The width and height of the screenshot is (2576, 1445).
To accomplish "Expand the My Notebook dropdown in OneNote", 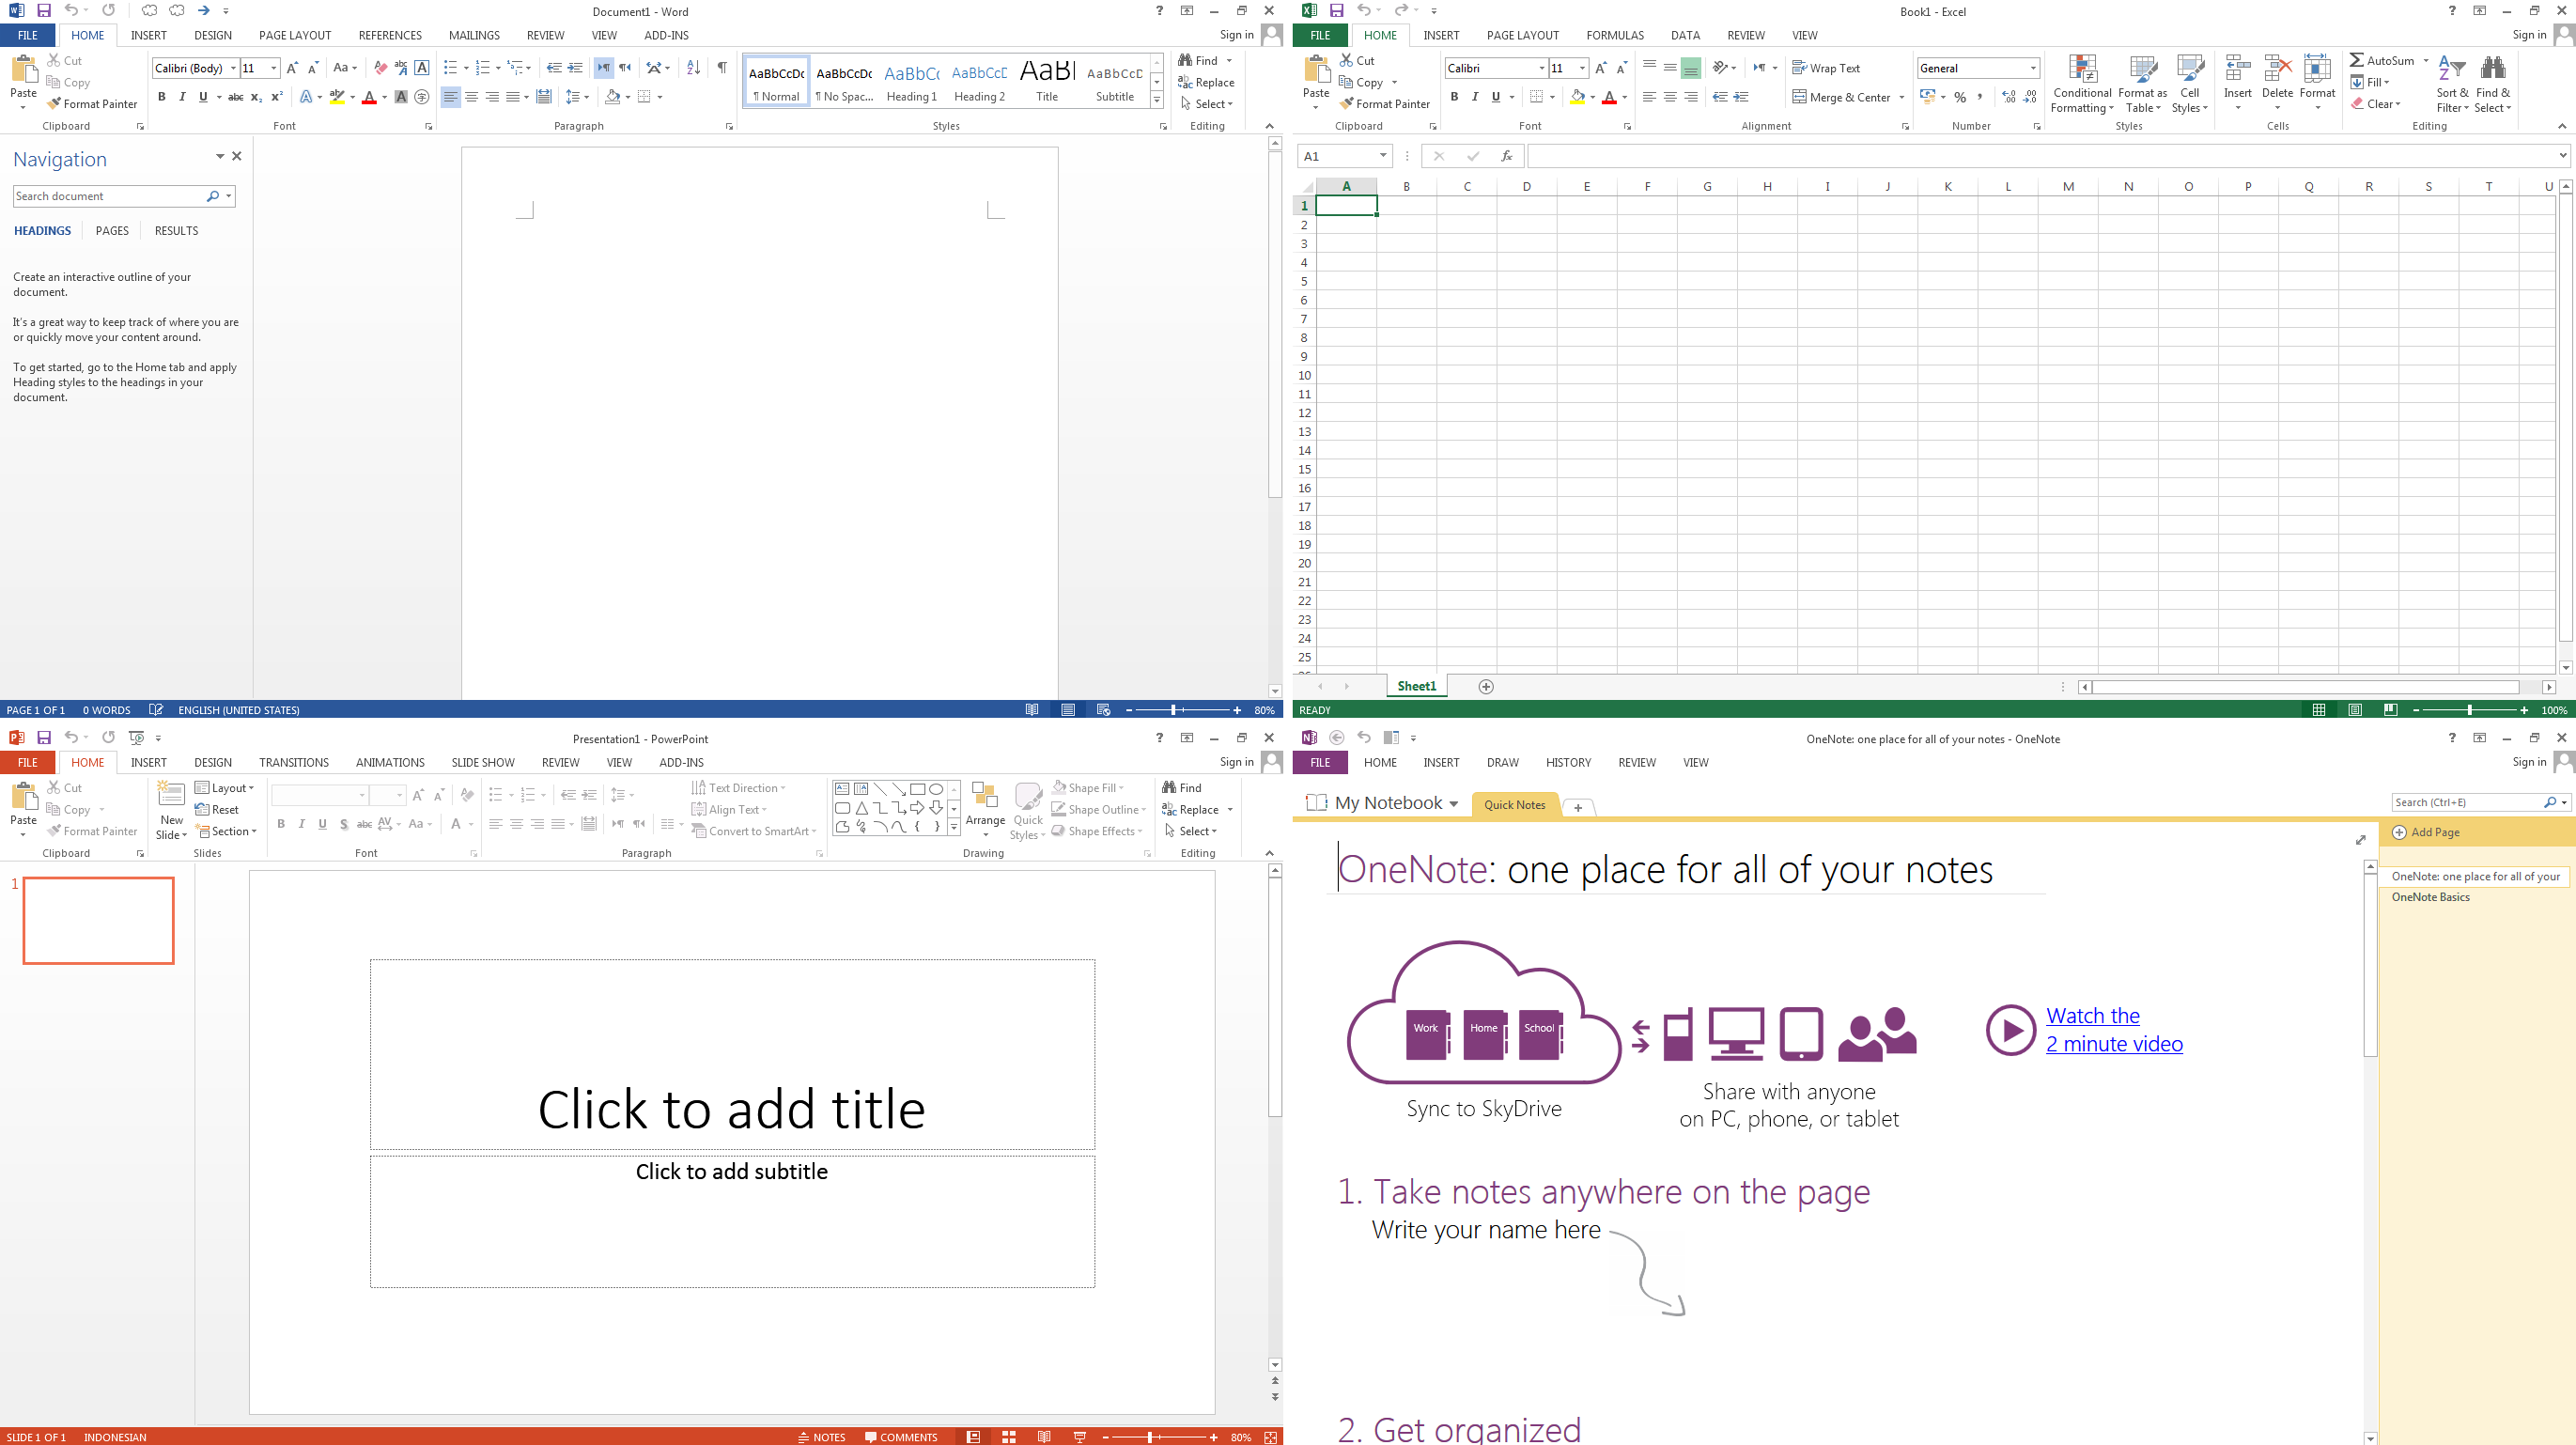I will pos(1453,804).
